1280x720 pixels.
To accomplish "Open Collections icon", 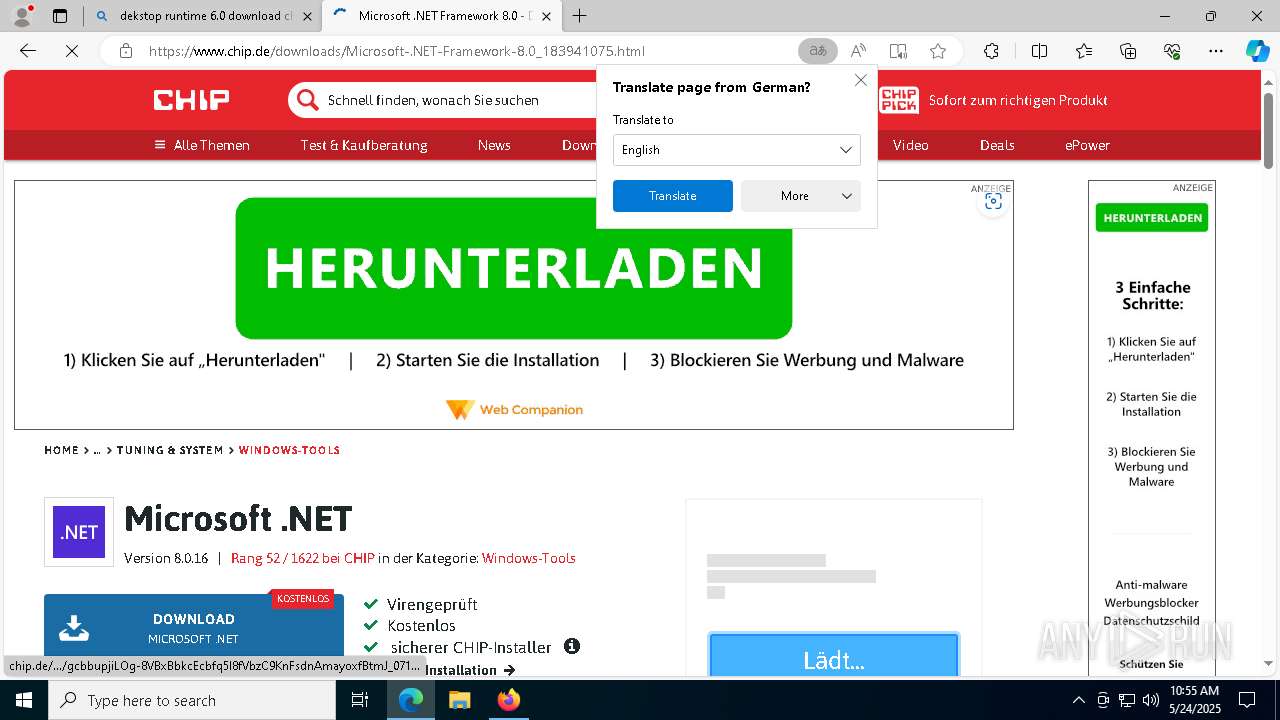I will [x=1128, y=51].
